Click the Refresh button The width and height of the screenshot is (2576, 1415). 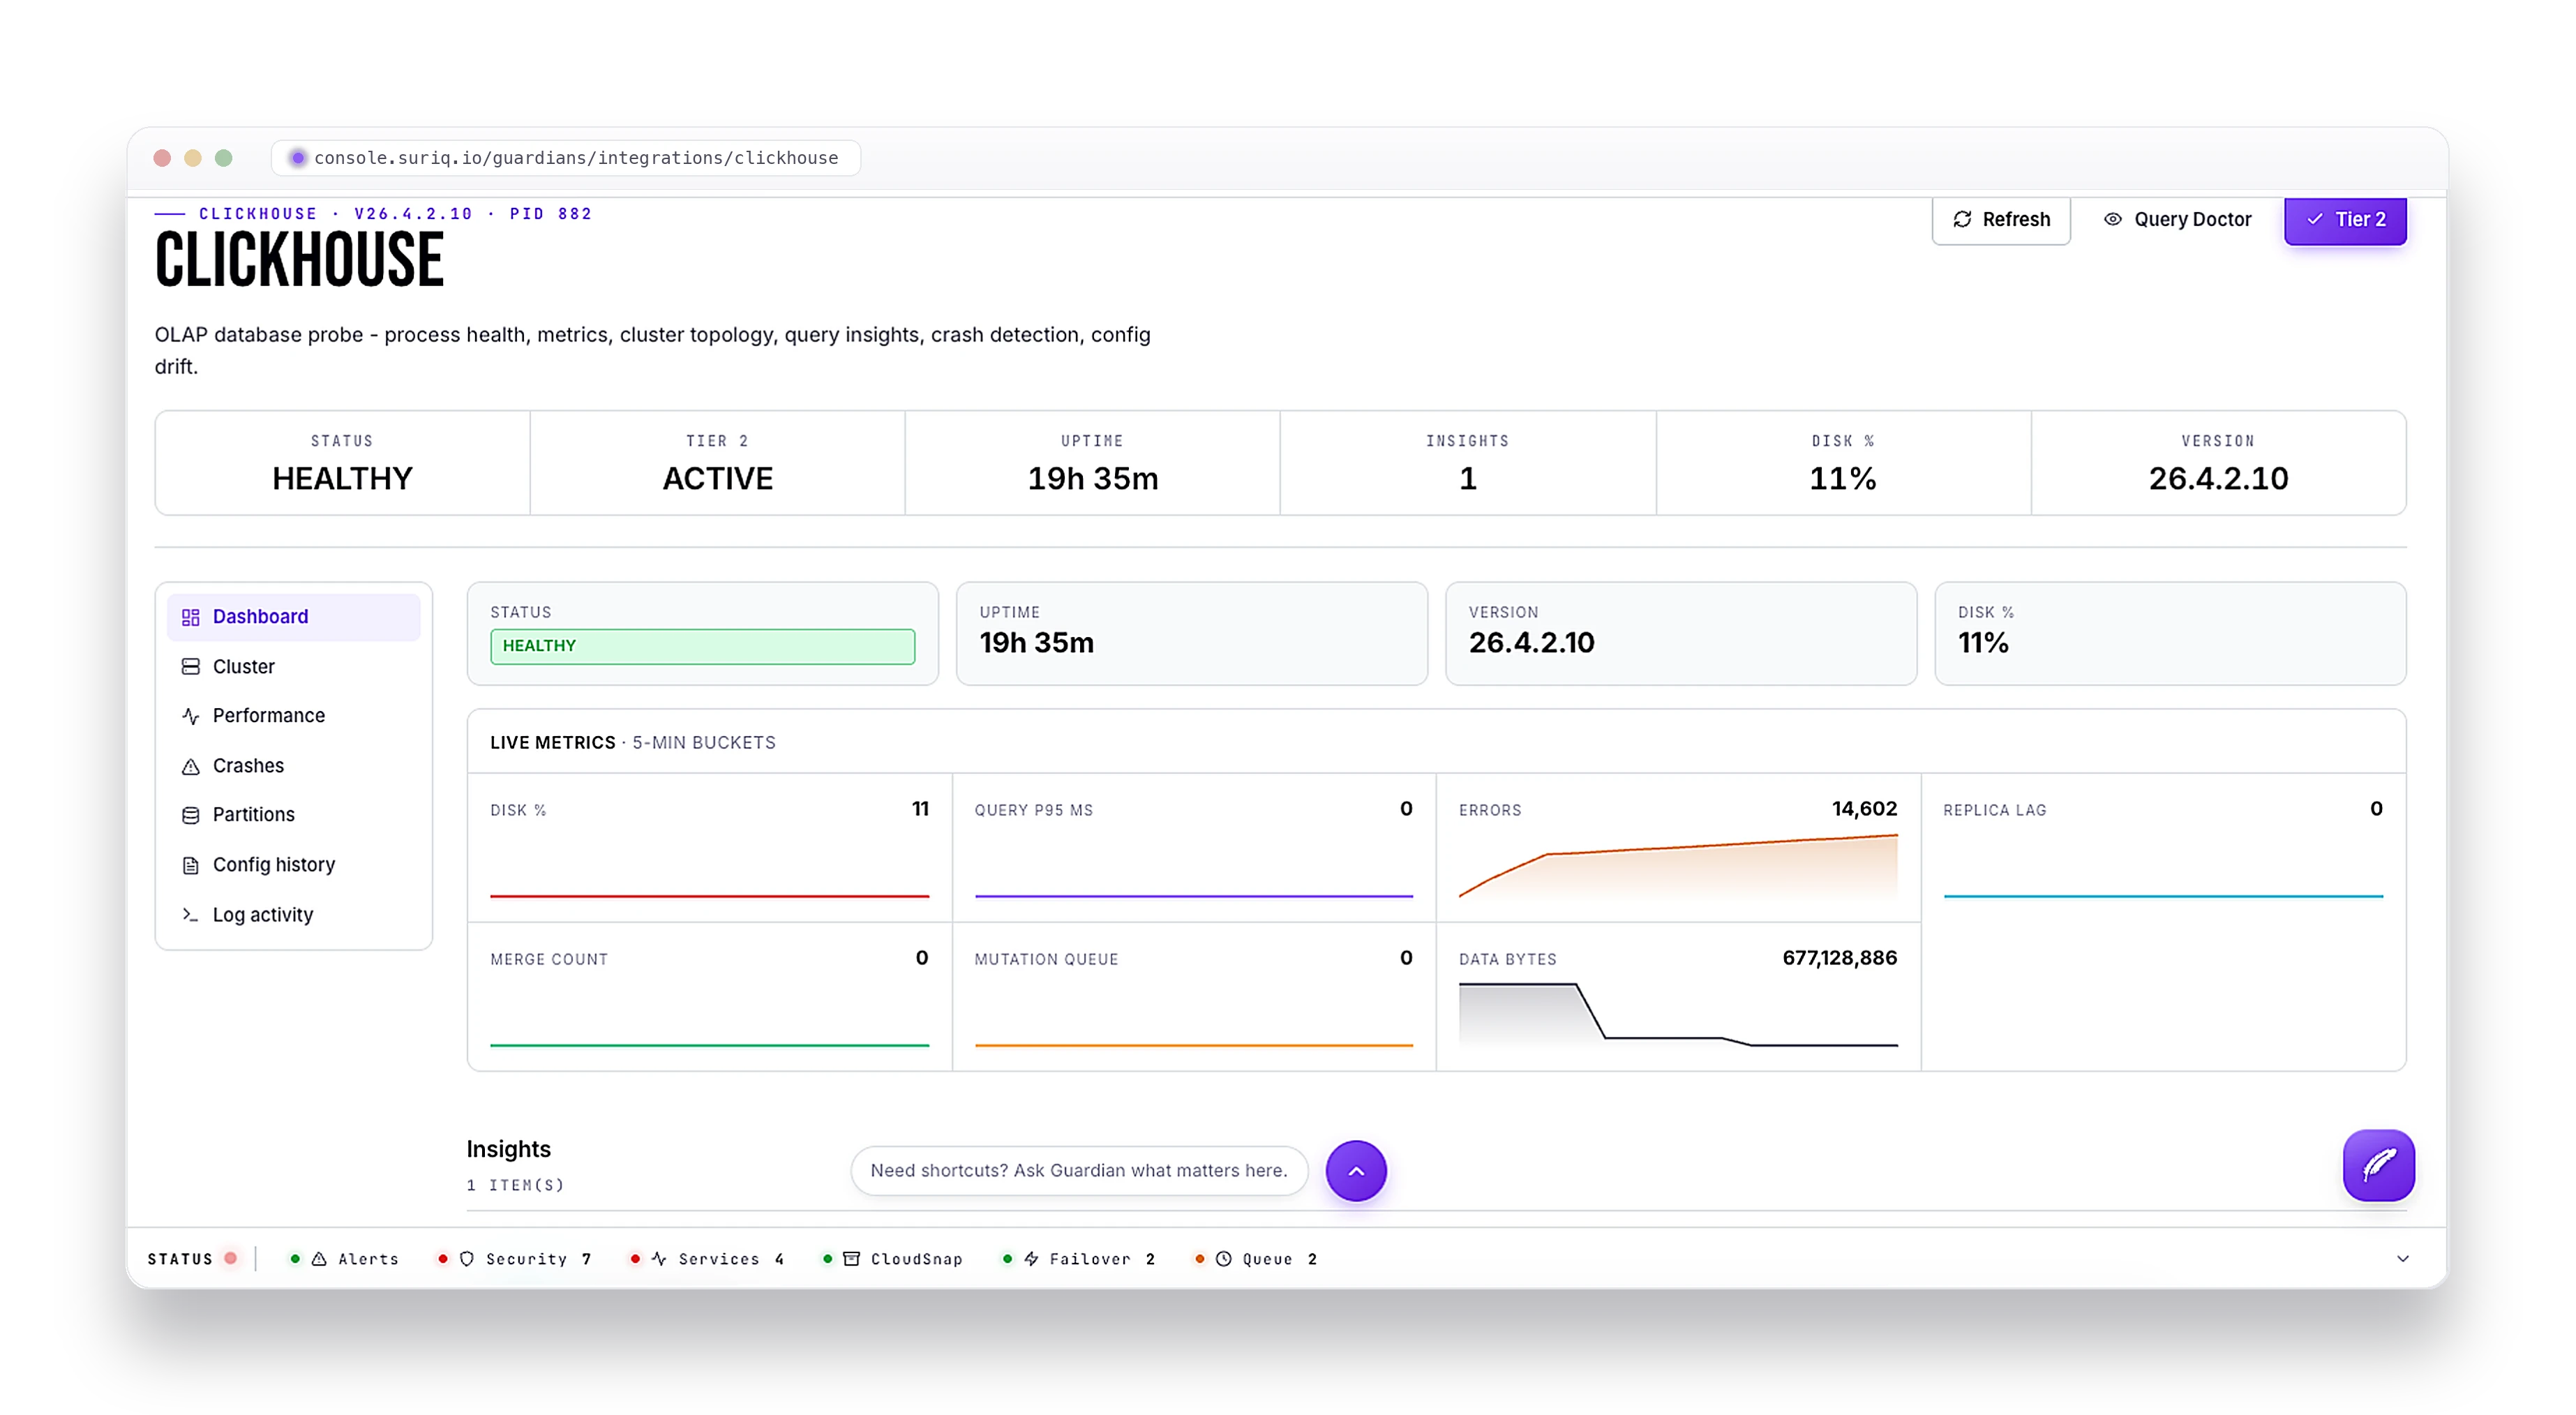(2000, 219)
